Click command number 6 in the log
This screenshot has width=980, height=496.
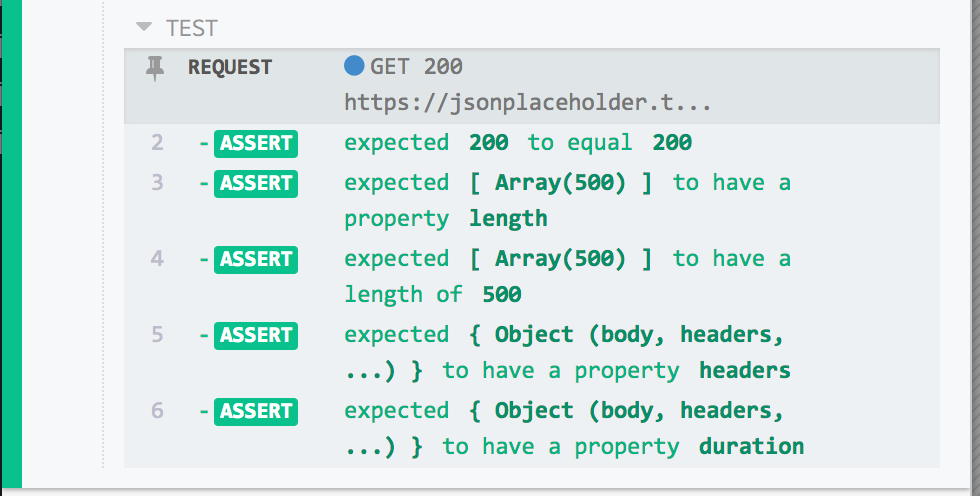tap(157, 411)
